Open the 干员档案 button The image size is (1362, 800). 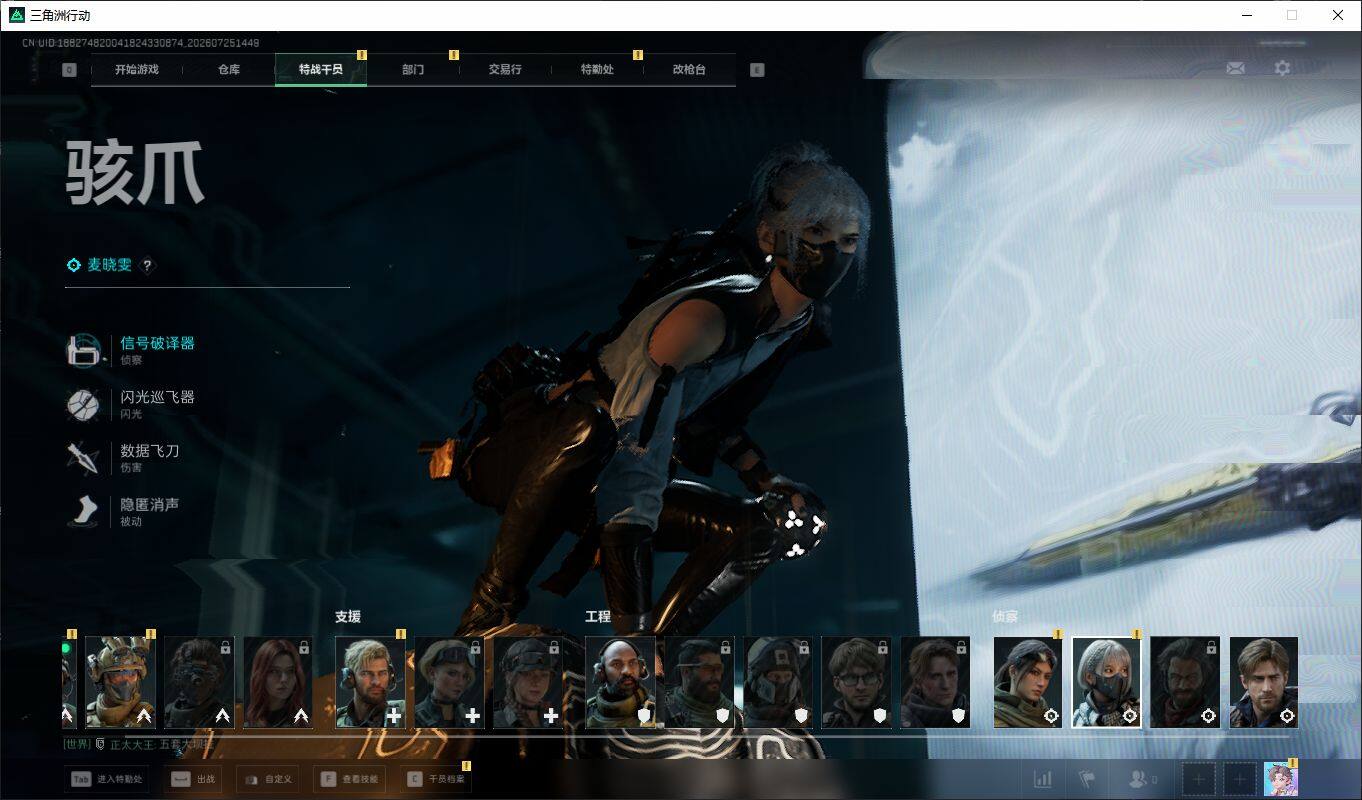coord(434,779)
